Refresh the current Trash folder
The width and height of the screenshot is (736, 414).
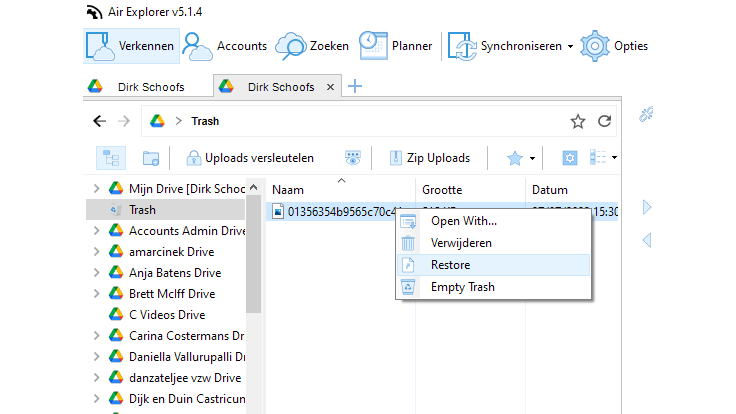coord(604,122)
